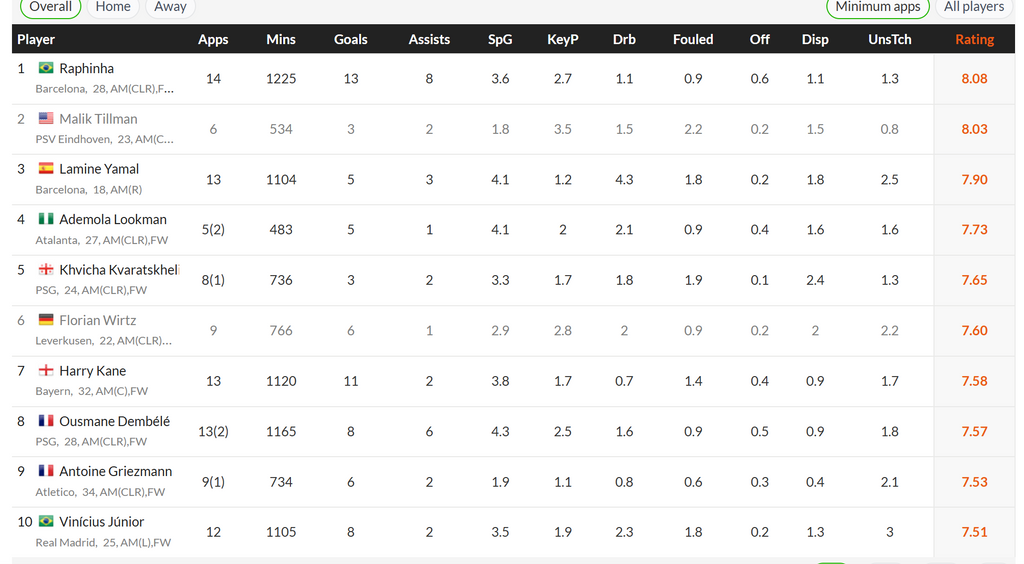The height and width of the screenshot is (564, 1024).
Task: Sort by Mins column header
Action: pyautogui.click(x=281, y=39)
